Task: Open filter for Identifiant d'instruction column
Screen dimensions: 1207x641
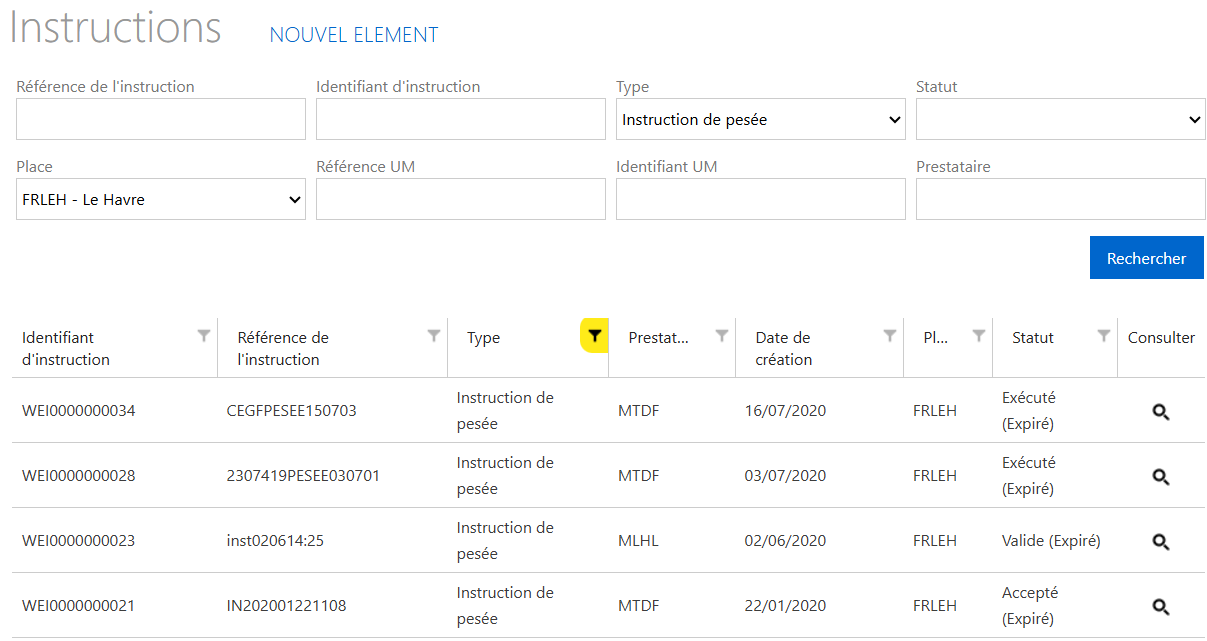Action: click(x=204, y=336)
